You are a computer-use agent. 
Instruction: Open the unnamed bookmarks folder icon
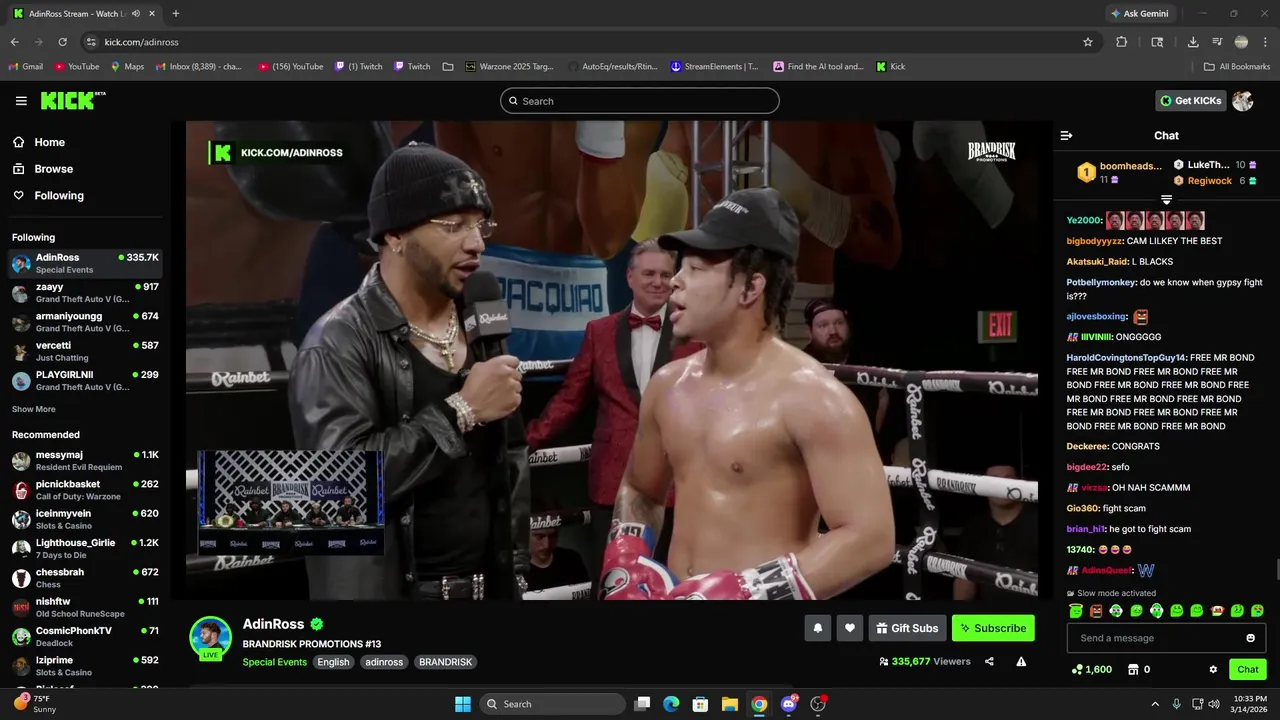click(x=448, y=67)
